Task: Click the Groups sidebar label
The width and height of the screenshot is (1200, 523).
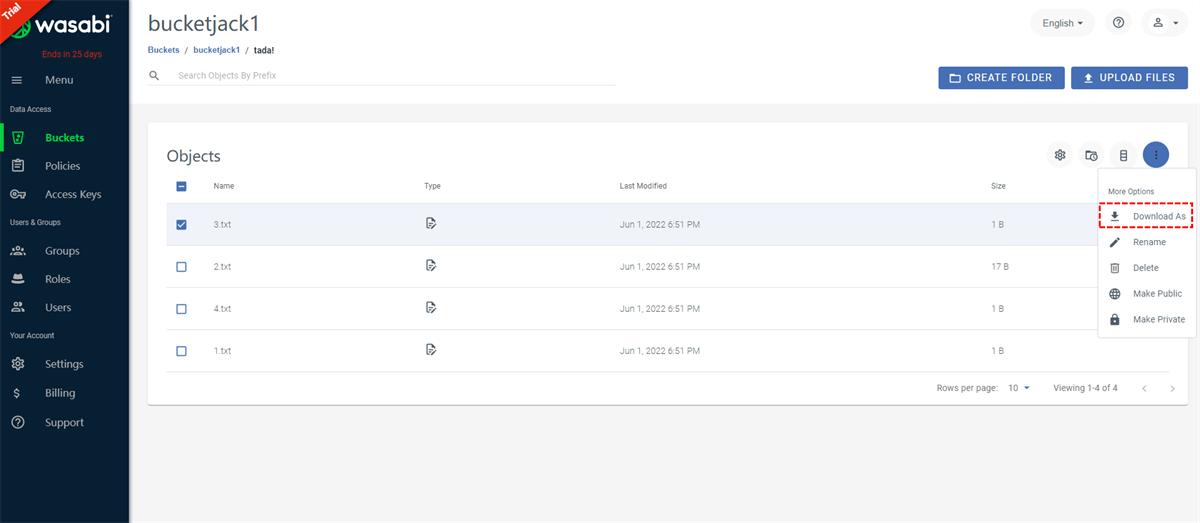Action: click(x=62, y=251)
